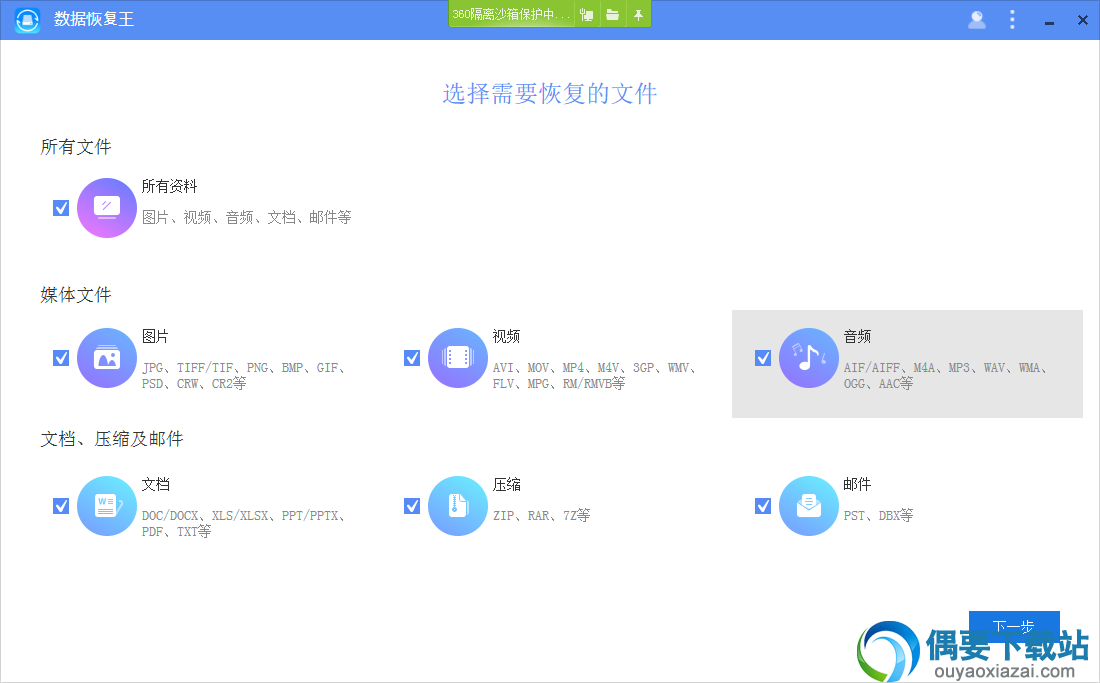Click the 视频 film strip icon

(x=457, y=358)
